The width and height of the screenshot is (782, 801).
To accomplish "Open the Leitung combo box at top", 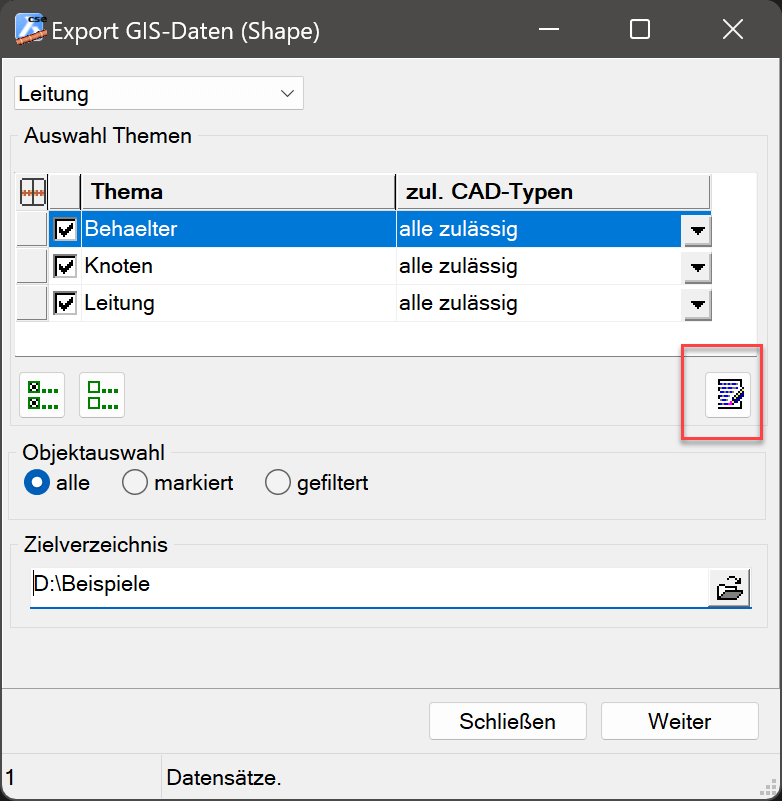I will (x=159, y=94).
